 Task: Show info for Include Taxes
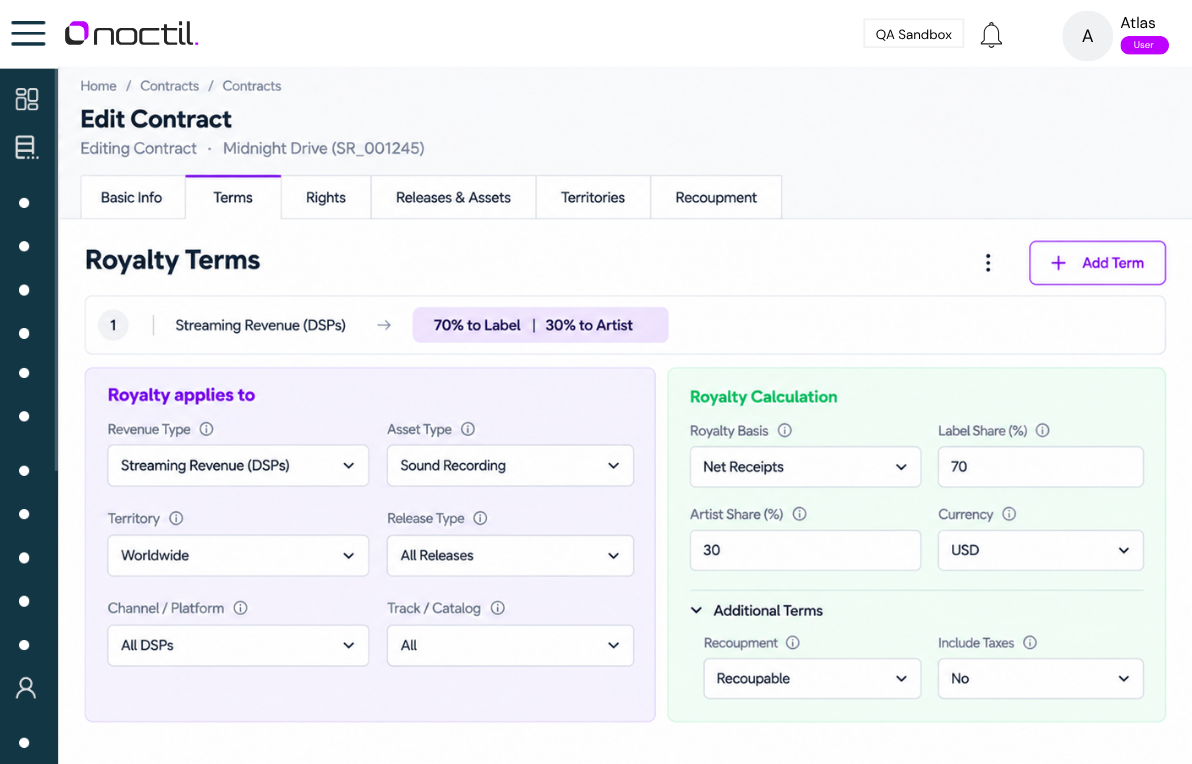tap(1029, 643)
